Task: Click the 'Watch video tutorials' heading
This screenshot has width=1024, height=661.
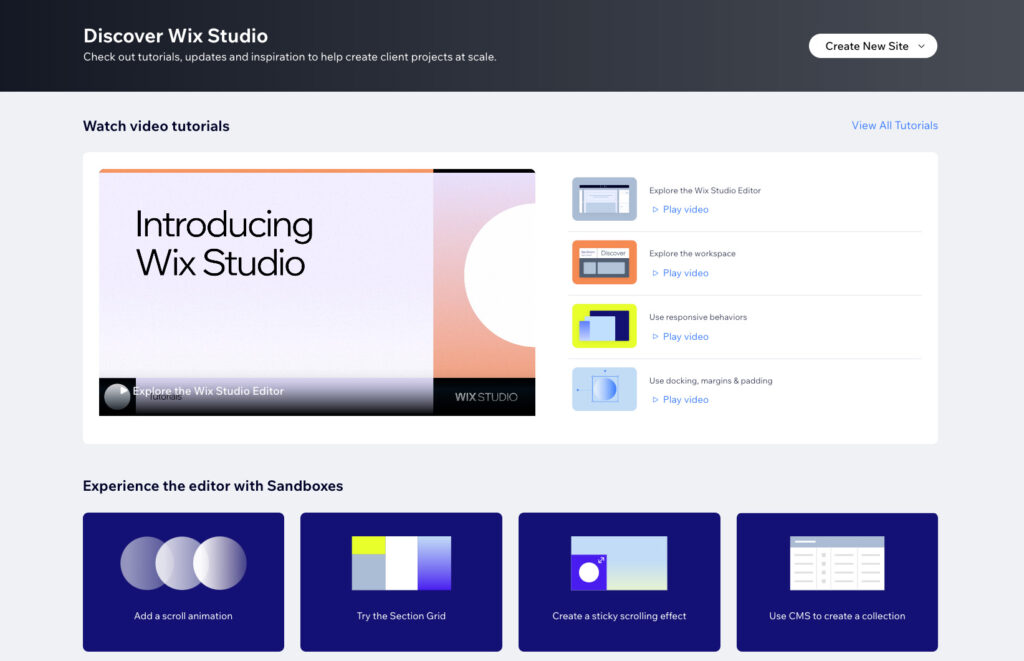Action: pyautogui.click(x=156, y=126)
